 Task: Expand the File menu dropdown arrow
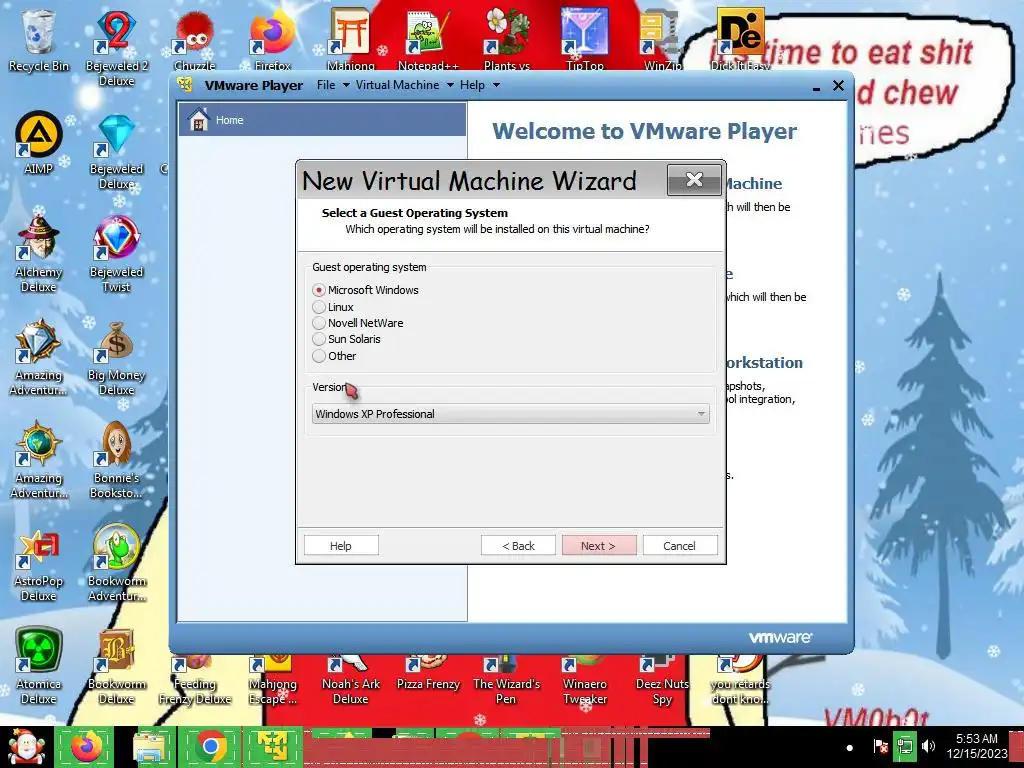click(x=346, y=85)
